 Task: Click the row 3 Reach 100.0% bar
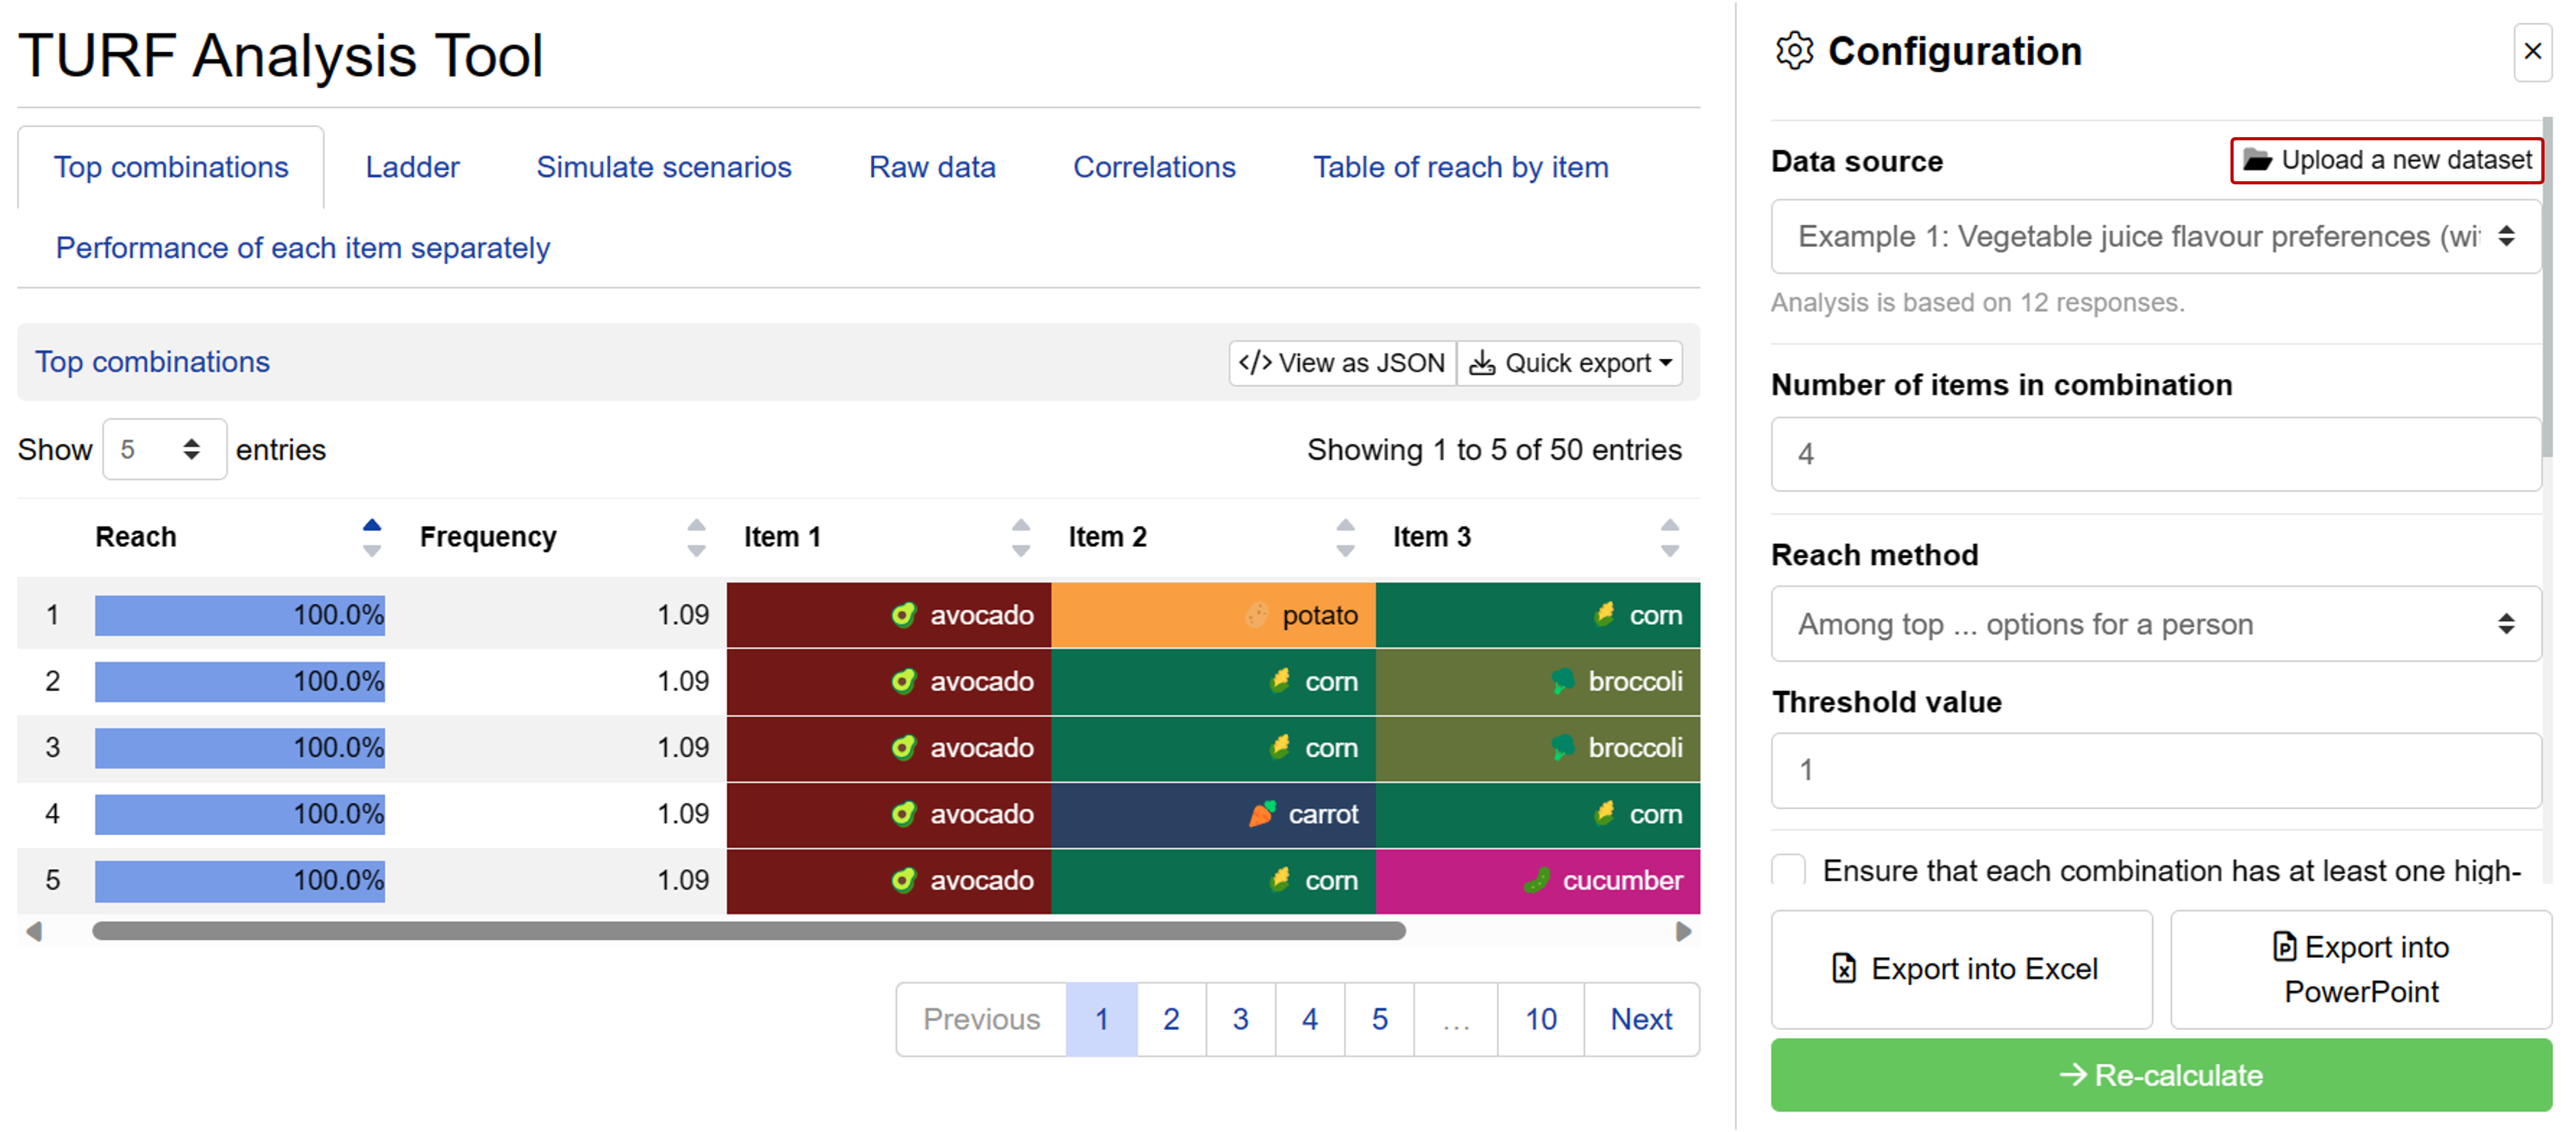point(240,747)
